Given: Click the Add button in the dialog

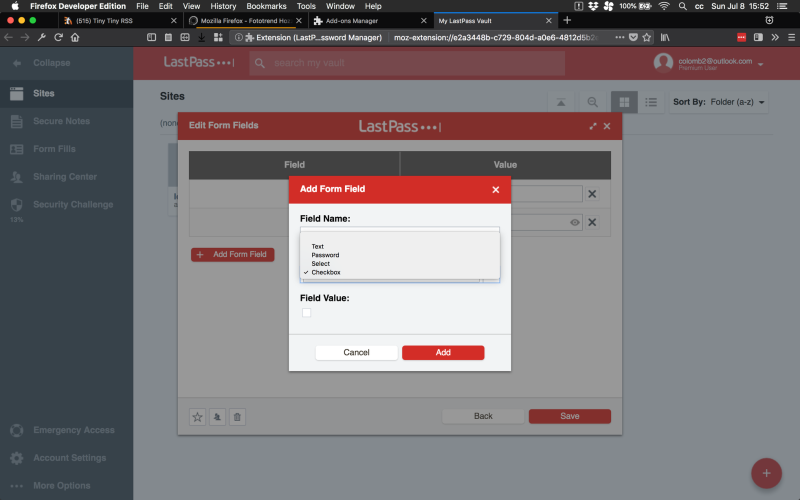Looking at the screenshot, I should [443, 353].
